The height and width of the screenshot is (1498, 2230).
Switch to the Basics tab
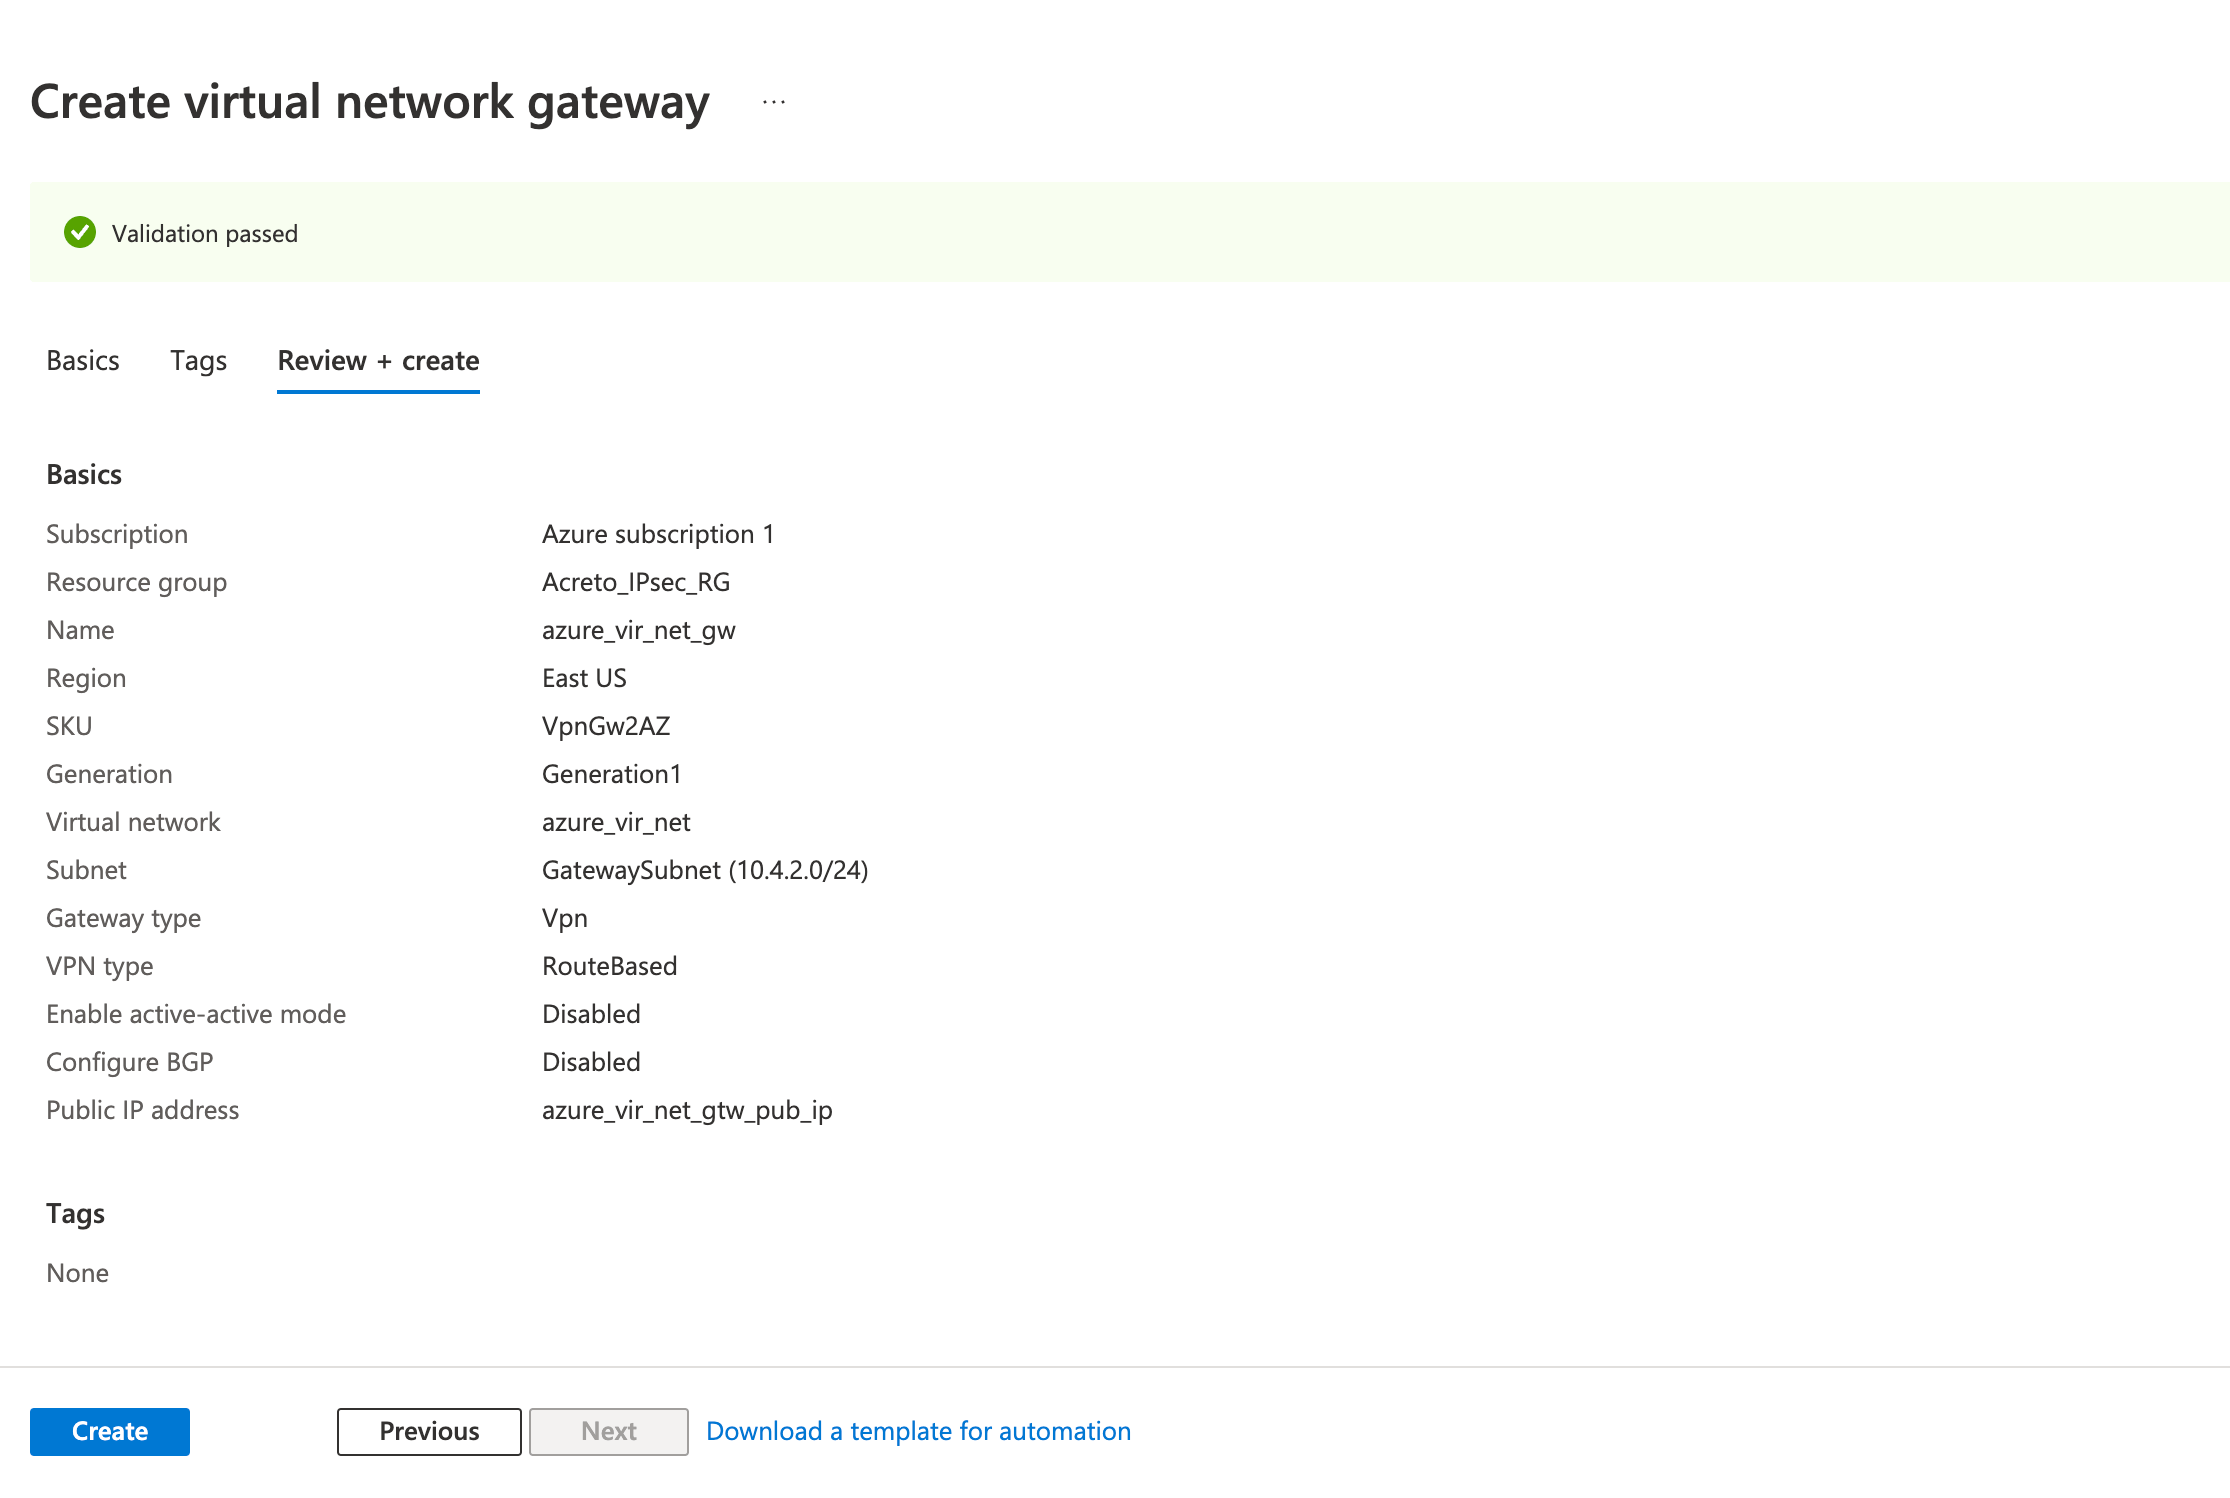pyautogui.click(x=83, y=360)
